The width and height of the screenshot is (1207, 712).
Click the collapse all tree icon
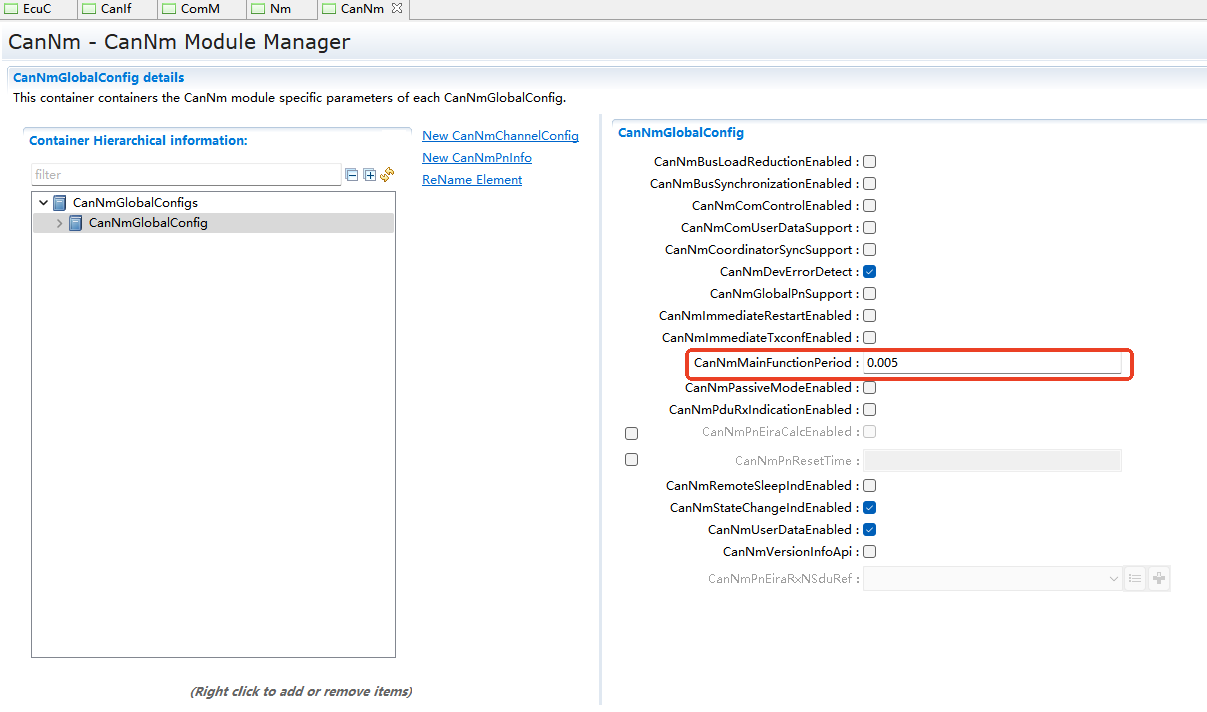(351, 175)
